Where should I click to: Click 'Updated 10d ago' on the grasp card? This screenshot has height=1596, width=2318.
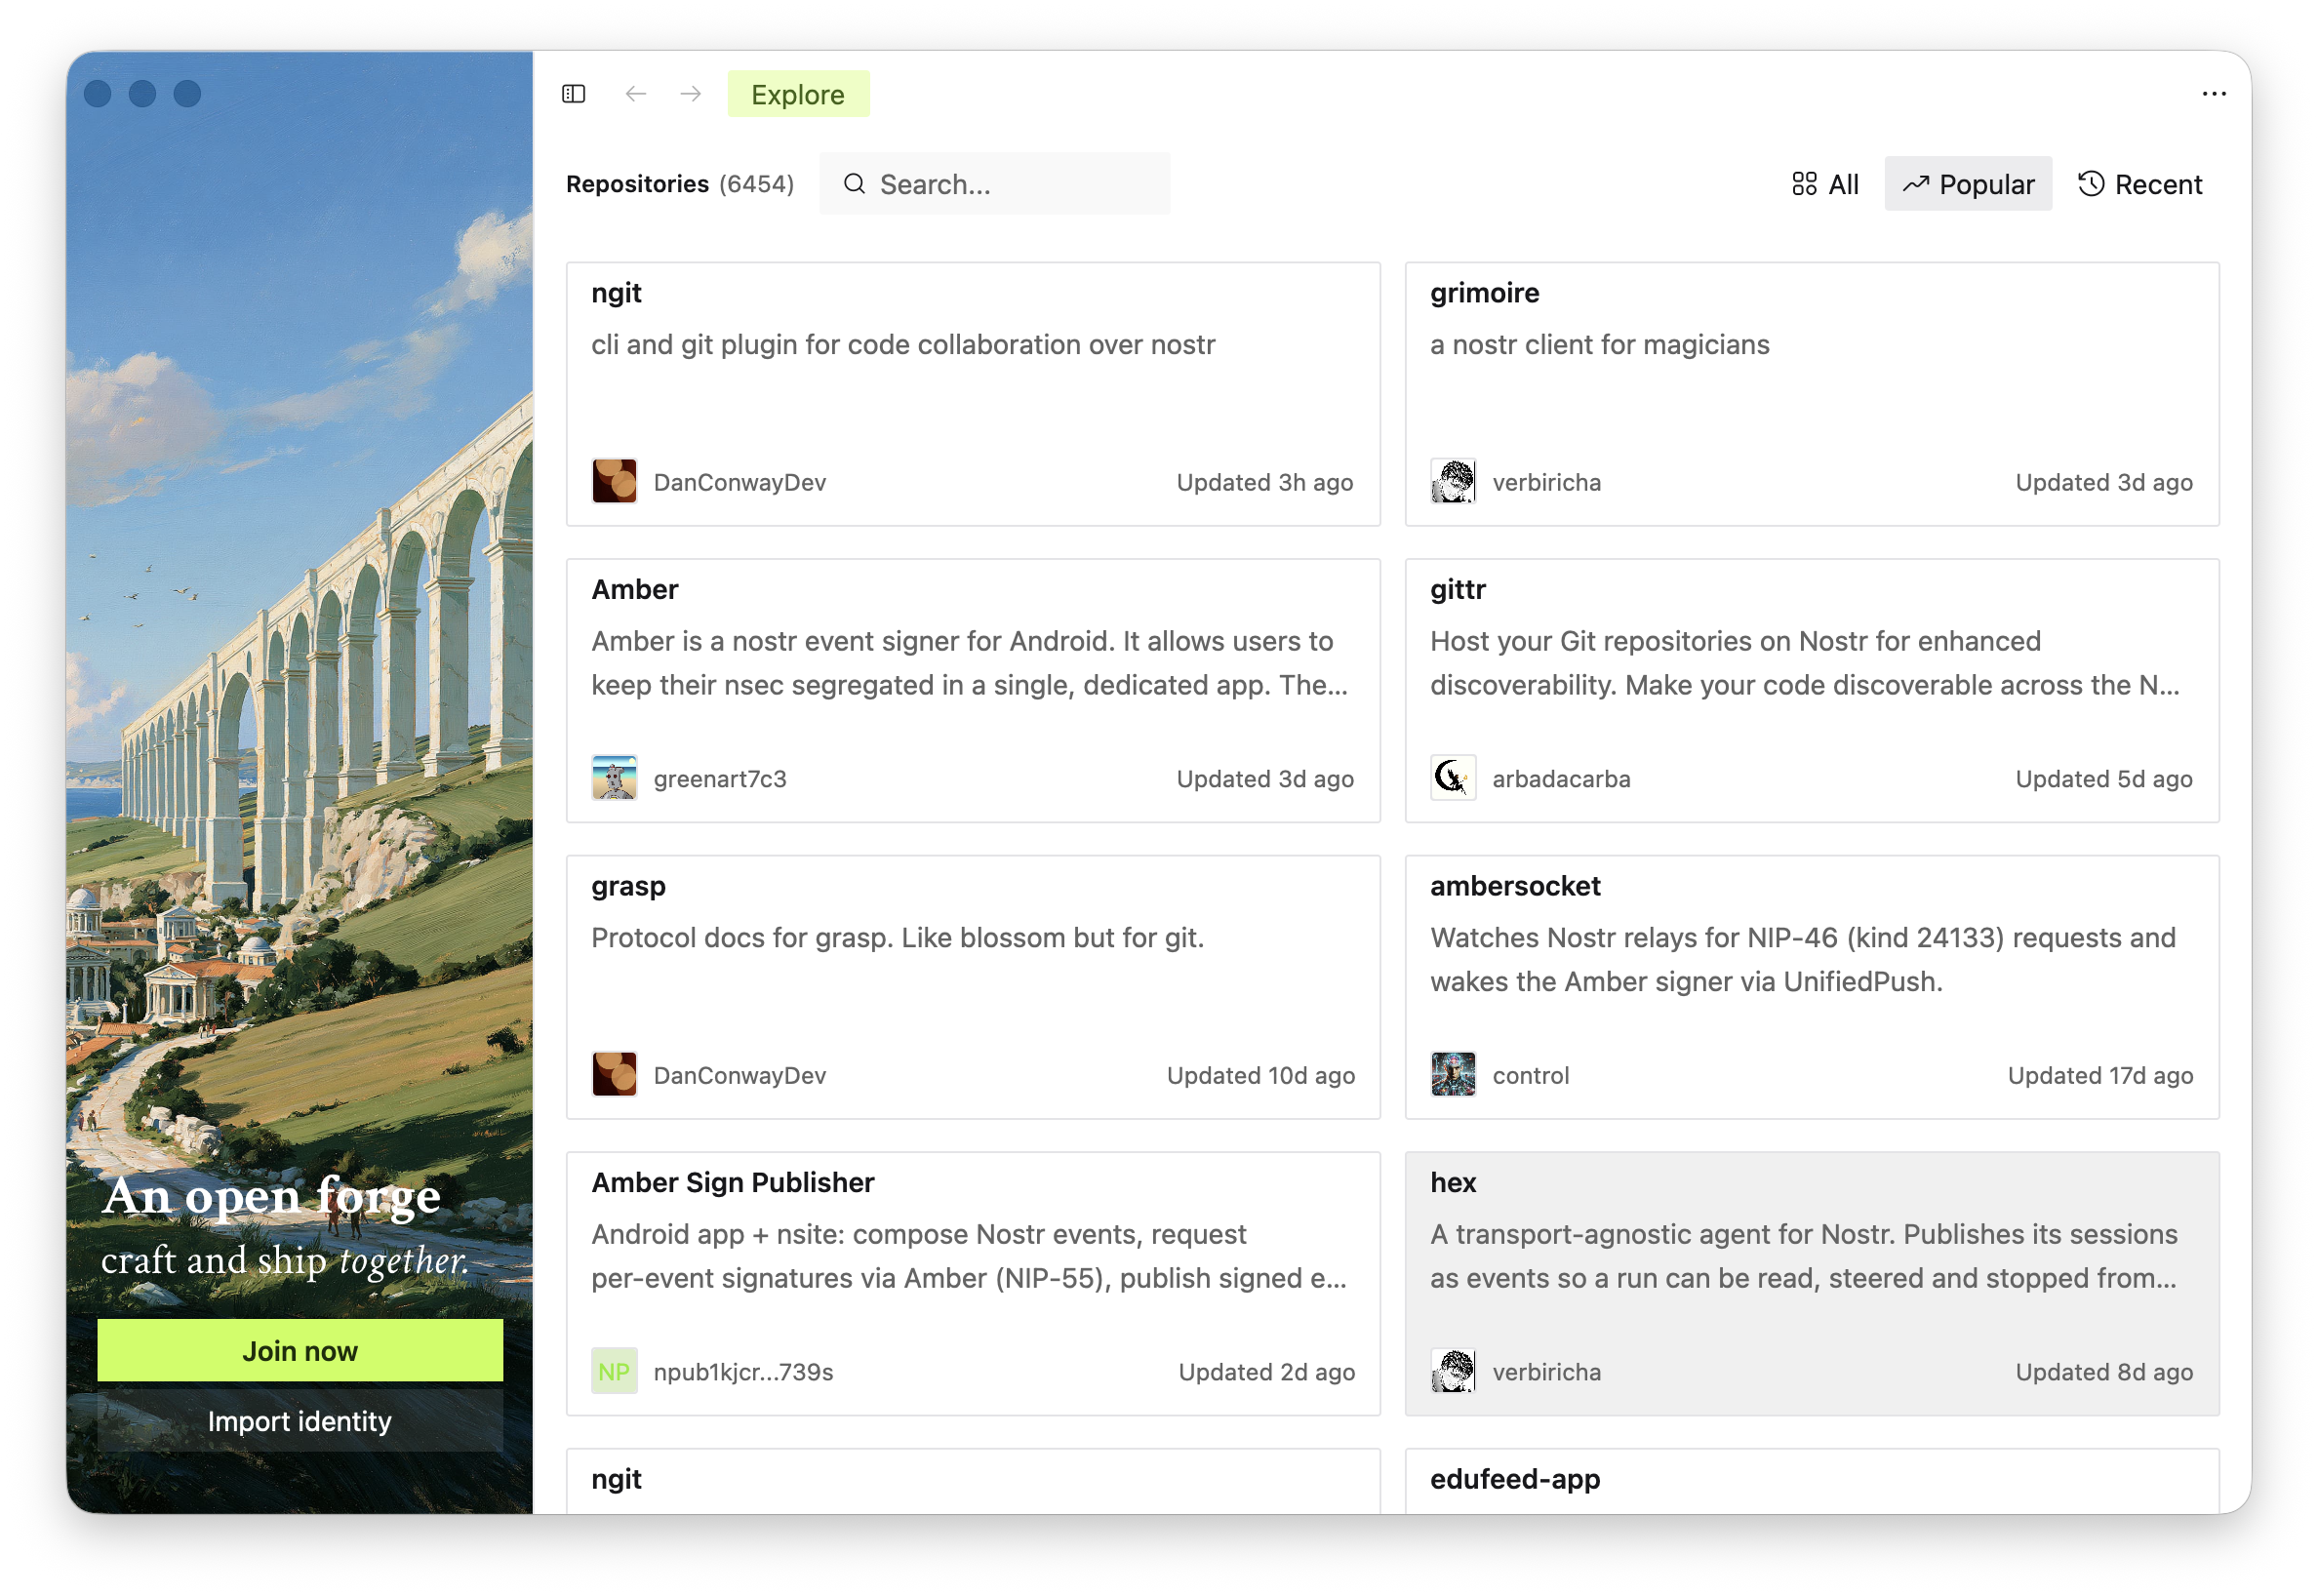pos(1261,1076)
